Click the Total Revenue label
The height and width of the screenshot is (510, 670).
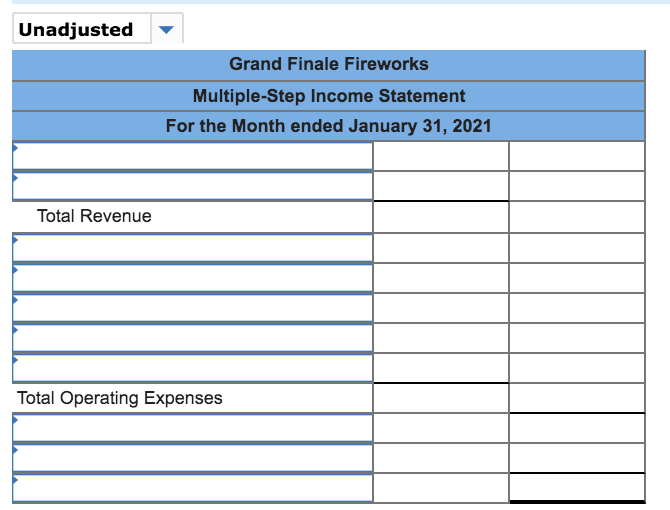pyautogui.click(x=94, y=216)
